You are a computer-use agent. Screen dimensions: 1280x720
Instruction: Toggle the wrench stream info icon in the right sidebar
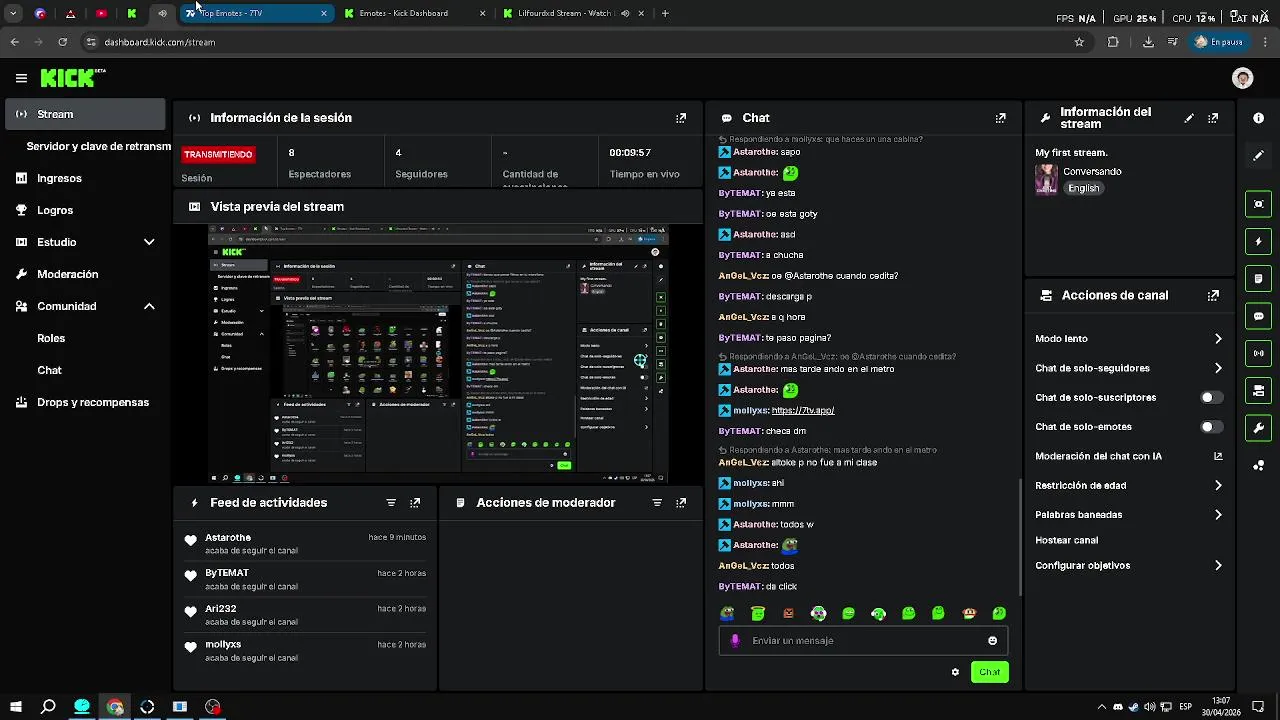(x=1259, y=428)
